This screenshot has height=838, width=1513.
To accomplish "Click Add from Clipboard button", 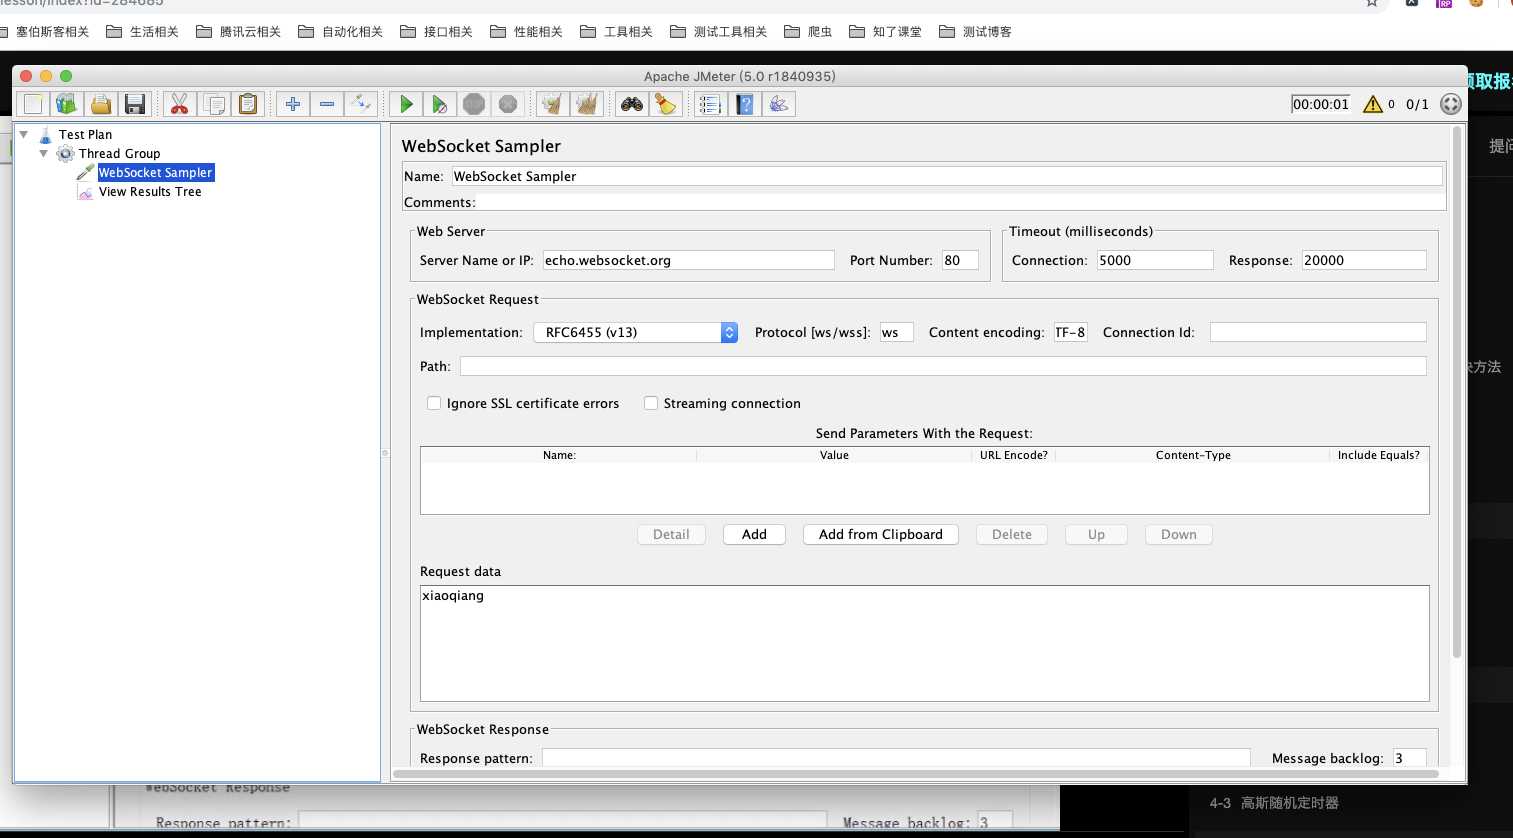I will tap(881, 534).
